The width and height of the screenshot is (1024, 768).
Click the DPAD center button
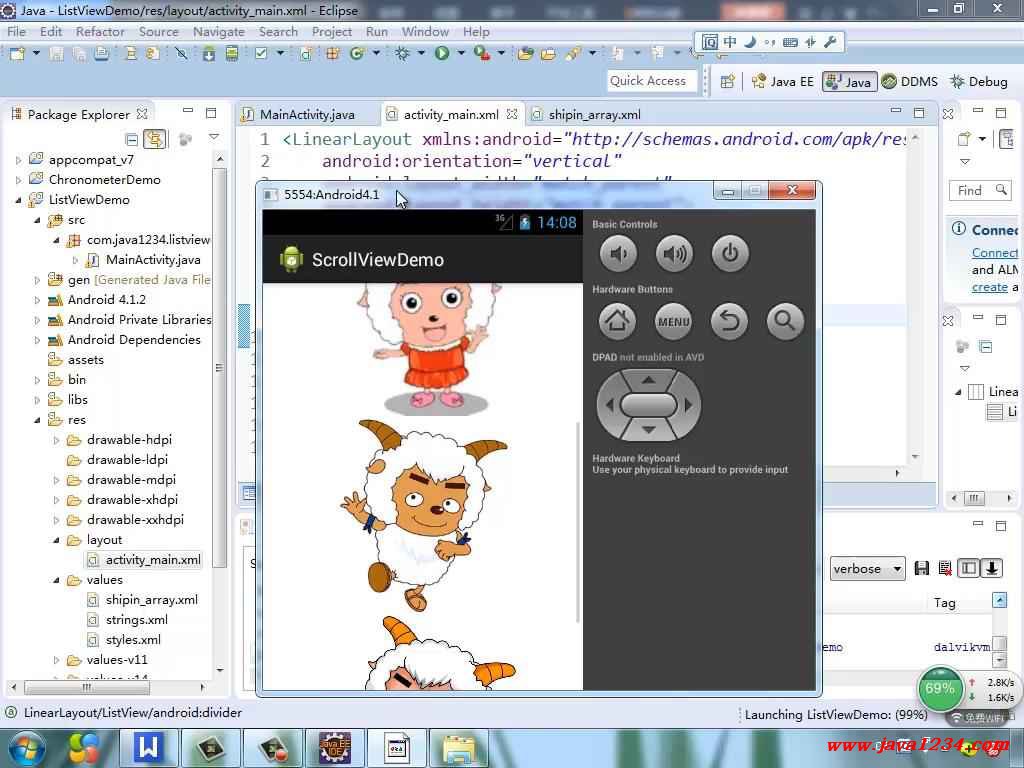(648, 405)
